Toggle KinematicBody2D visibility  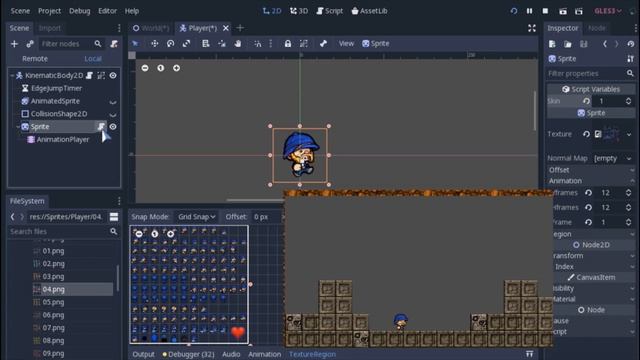click(x=113, y=75)
